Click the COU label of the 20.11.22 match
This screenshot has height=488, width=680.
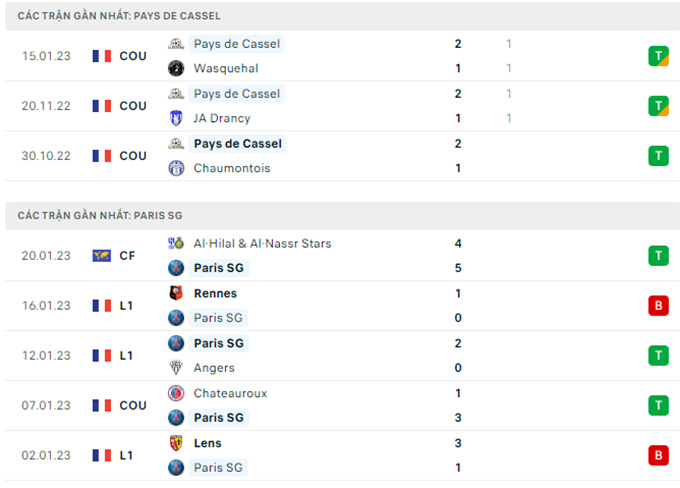tap(133, 106)
